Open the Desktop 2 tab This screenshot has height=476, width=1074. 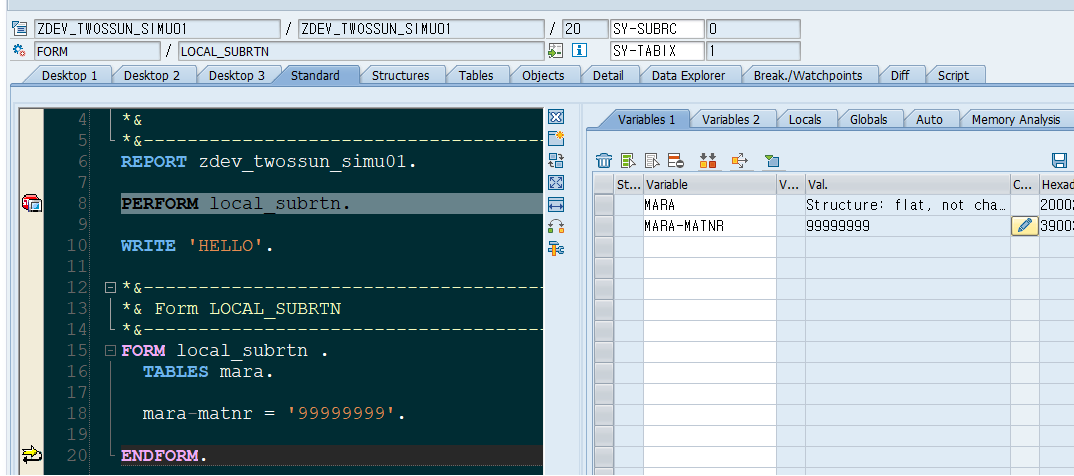[x=151, y=75]
